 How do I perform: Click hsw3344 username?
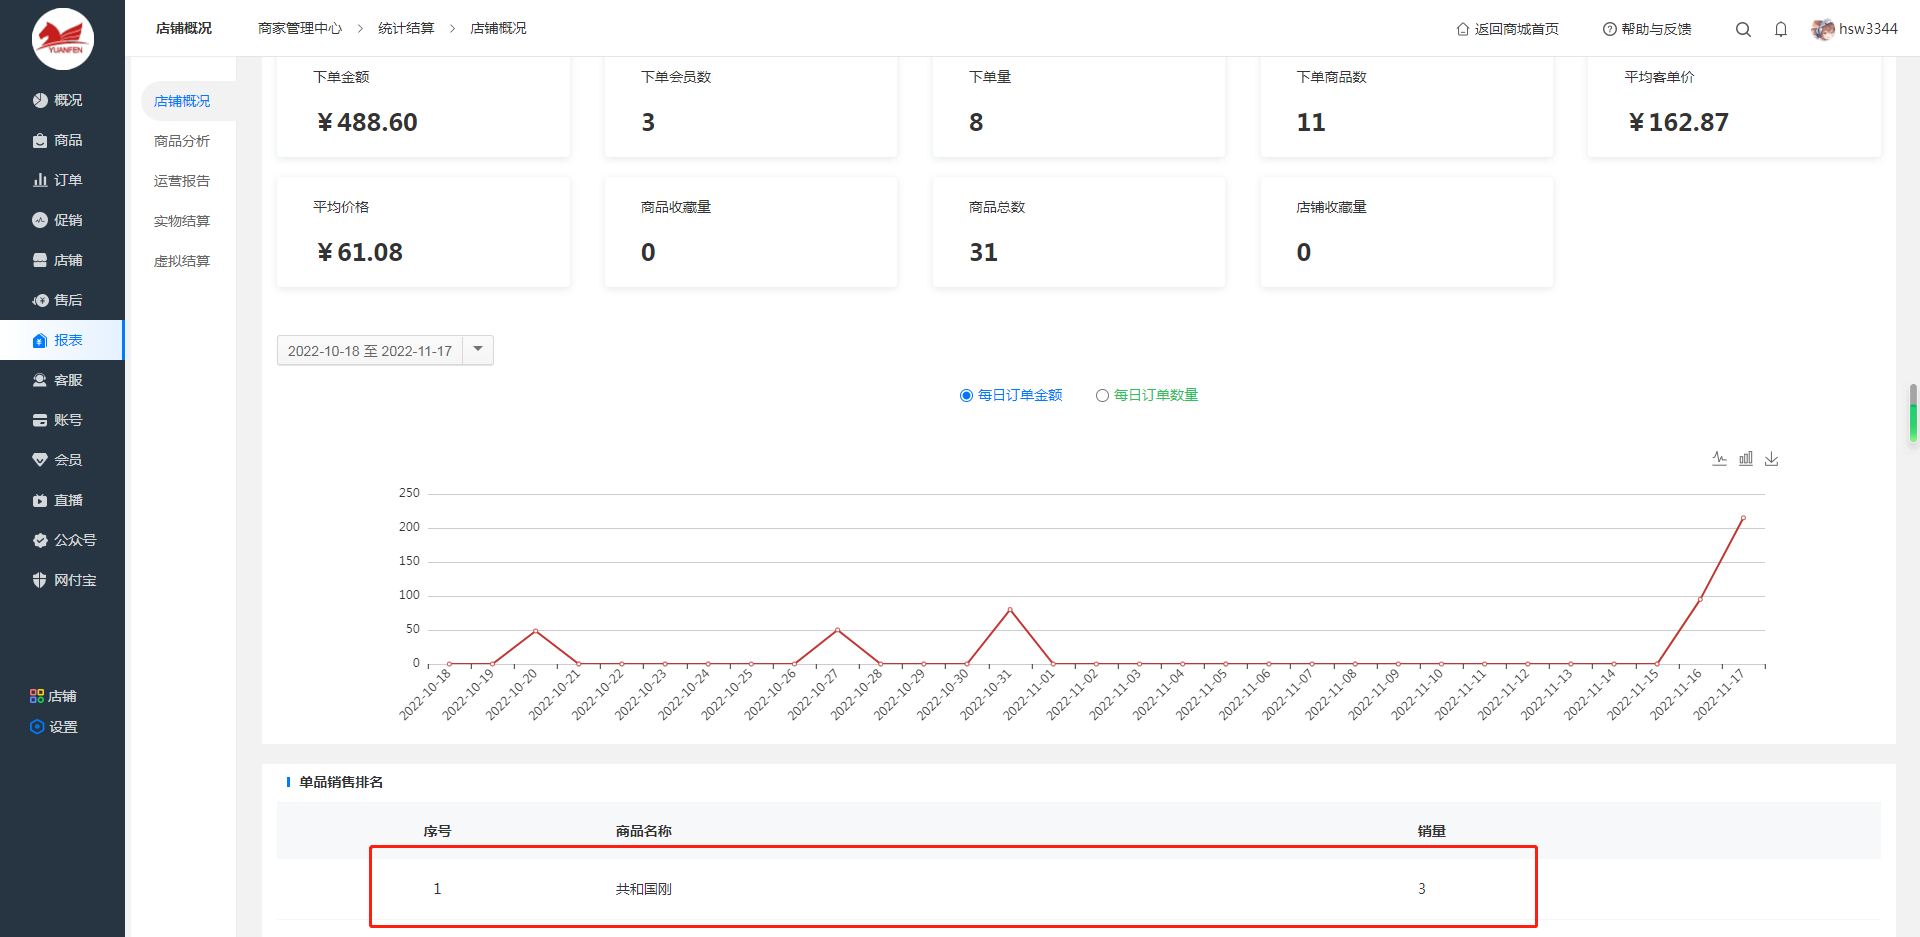click(x=1868, y=29)
